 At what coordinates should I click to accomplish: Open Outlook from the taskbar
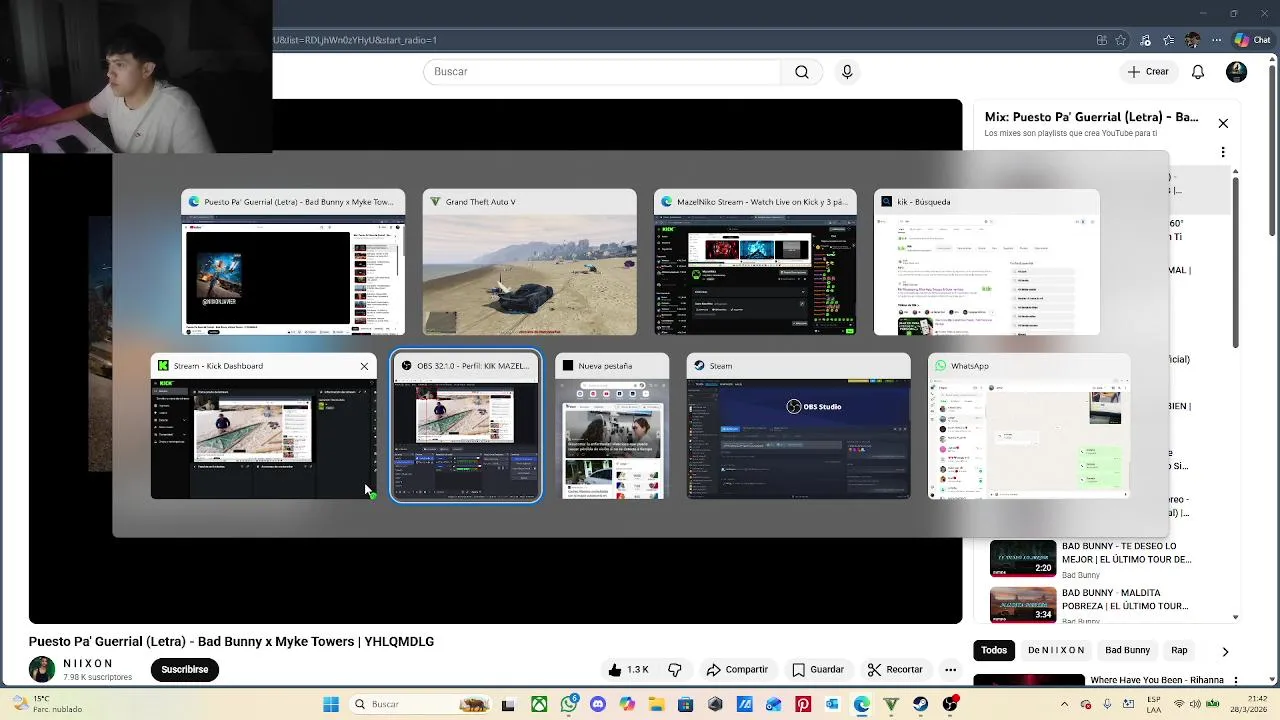pos(832,704)
